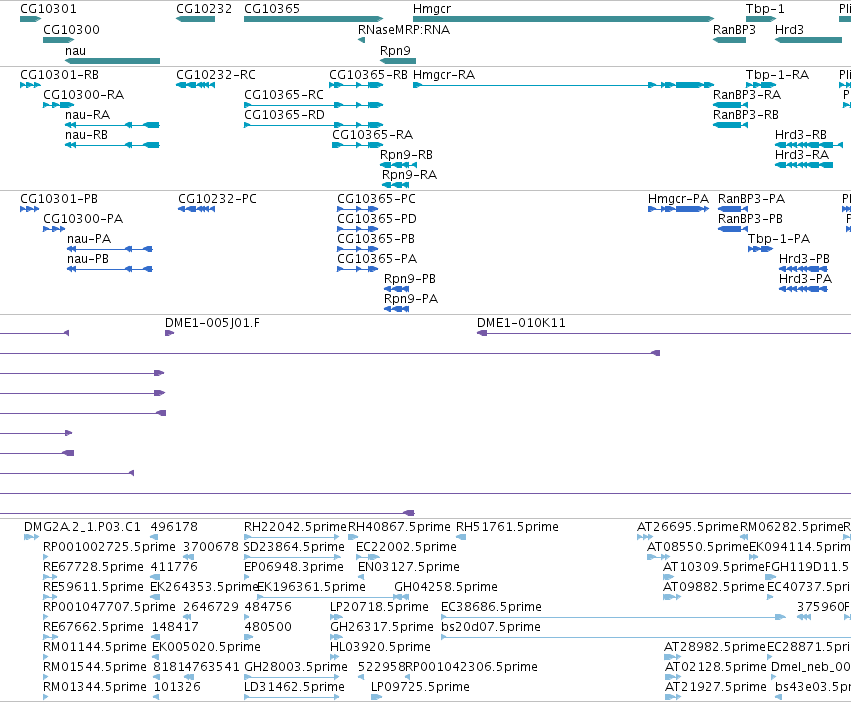This screenshot has height=702, width=851.
Task: Click the LD31462.5prime EST label
Action: click(x=295, y=687)
